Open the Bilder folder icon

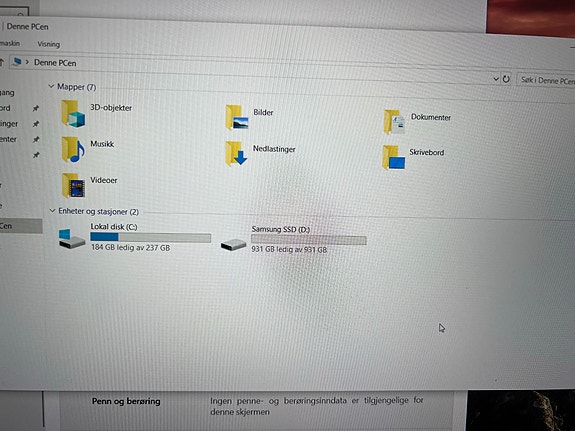coord(237,117)
